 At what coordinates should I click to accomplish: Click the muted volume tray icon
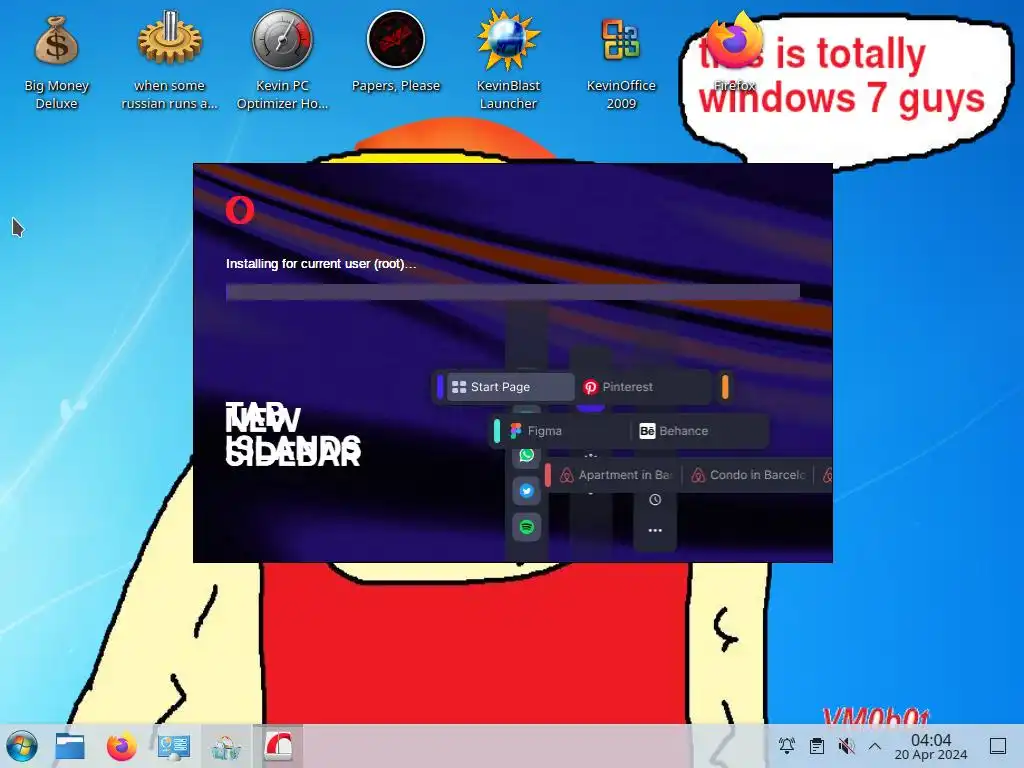tap(846, 746)
